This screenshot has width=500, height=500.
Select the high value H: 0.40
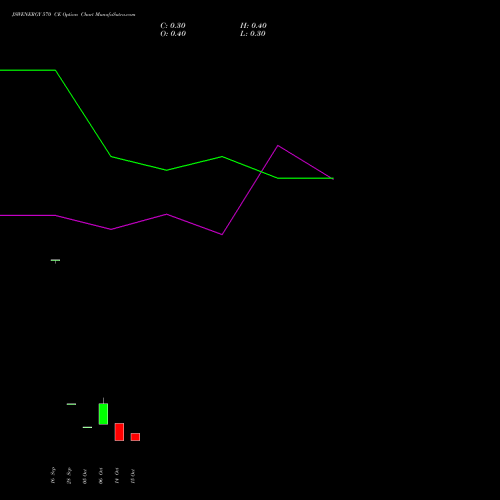[x=253, y=26]
